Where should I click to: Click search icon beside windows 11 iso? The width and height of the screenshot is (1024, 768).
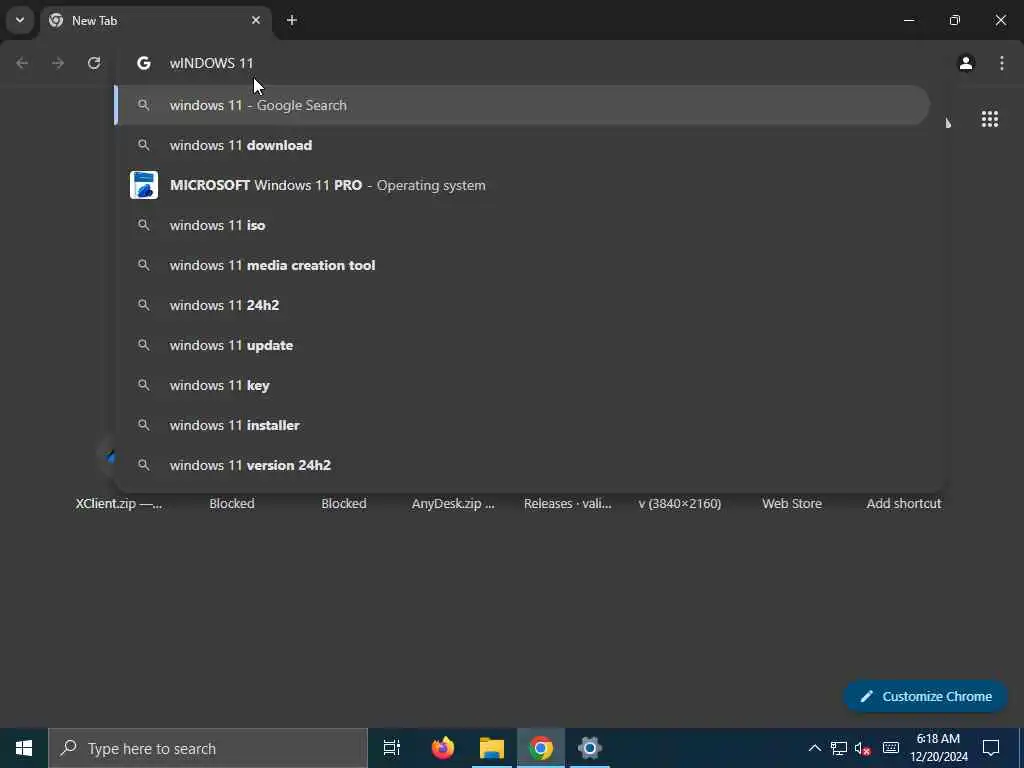[144, 225]
